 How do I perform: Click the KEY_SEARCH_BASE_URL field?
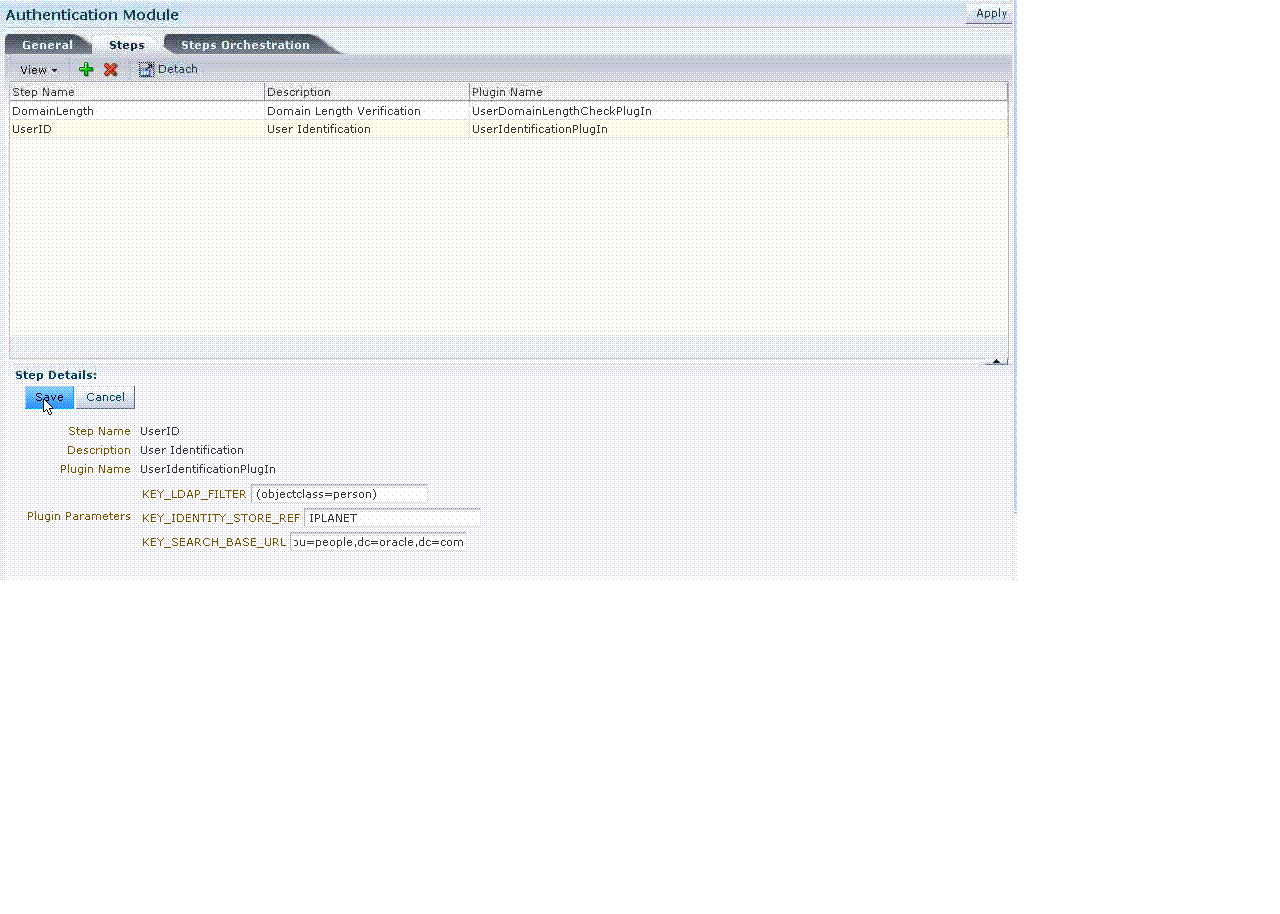(378, 541)
